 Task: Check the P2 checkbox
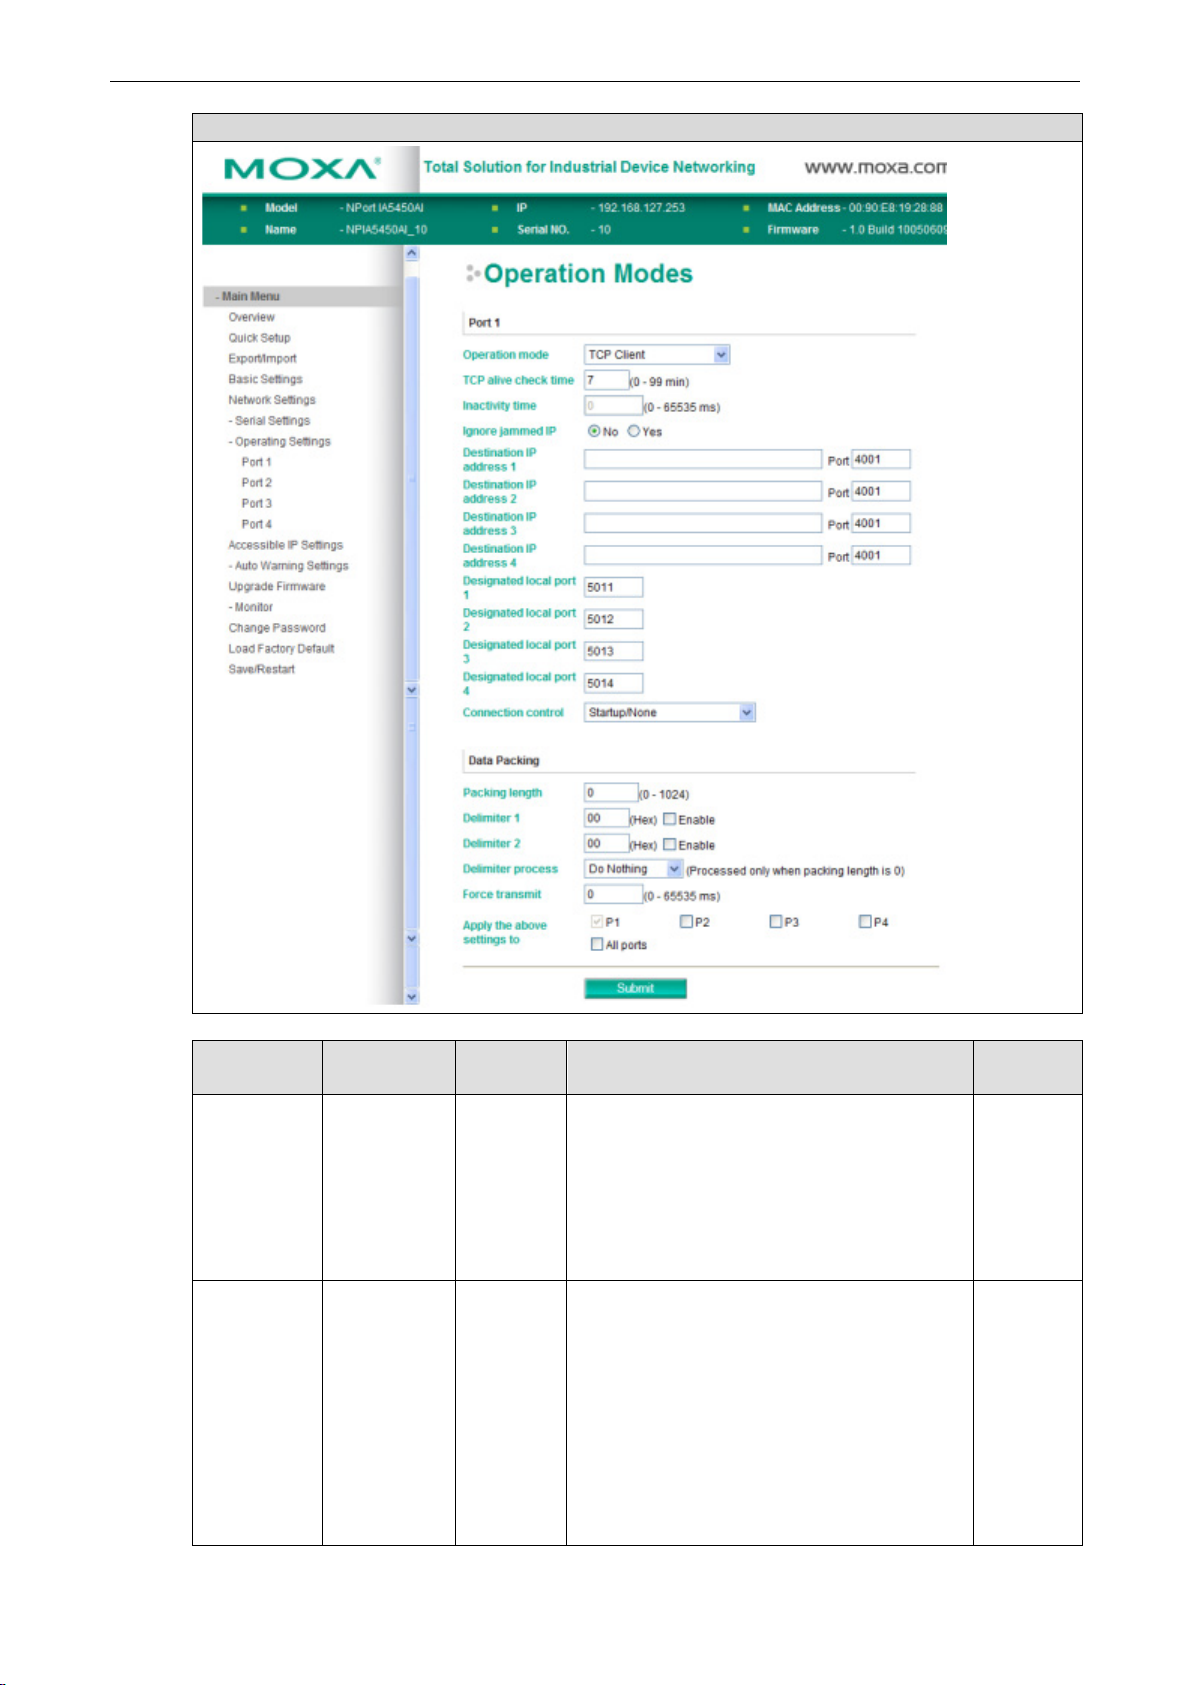pos(686,922)
